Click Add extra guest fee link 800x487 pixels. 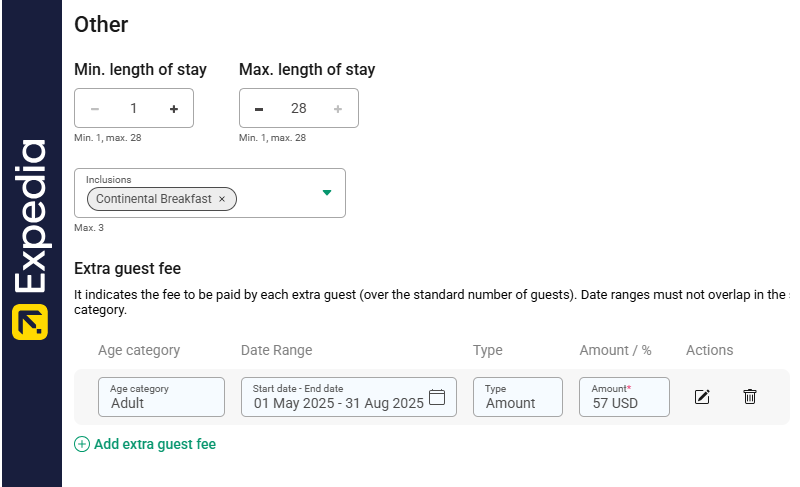155,444
